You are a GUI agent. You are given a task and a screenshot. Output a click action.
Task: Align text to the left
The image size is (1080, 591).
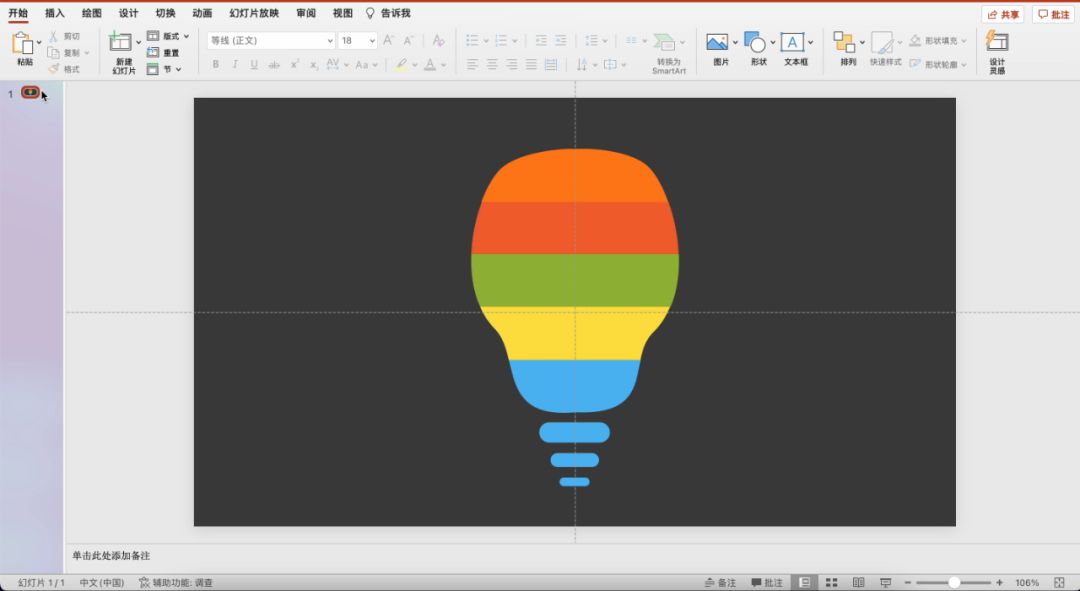472,65
